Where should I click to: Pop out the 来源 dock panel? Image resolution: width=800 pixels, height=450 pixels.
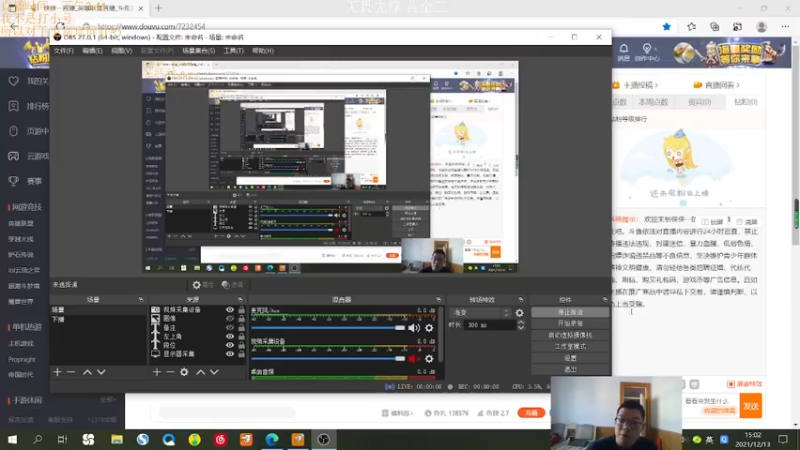coord(240,299)
